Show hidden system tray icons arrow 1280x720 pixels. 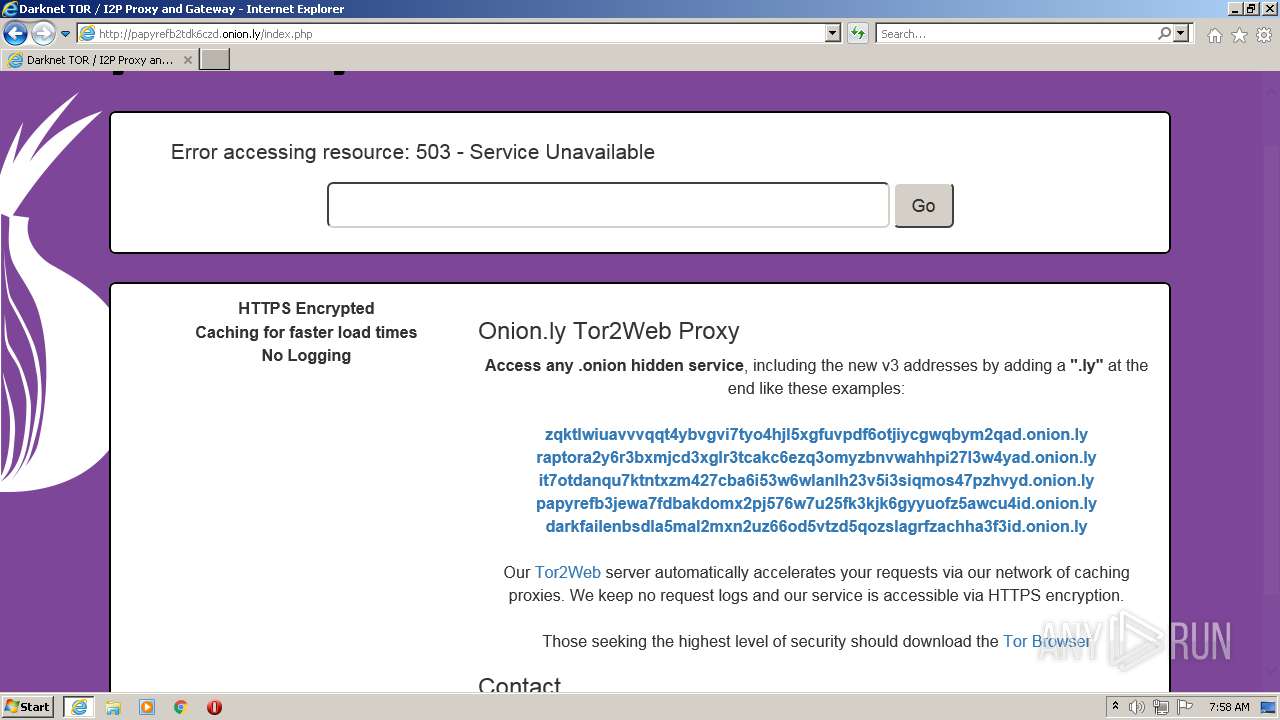coord(1115,707)
